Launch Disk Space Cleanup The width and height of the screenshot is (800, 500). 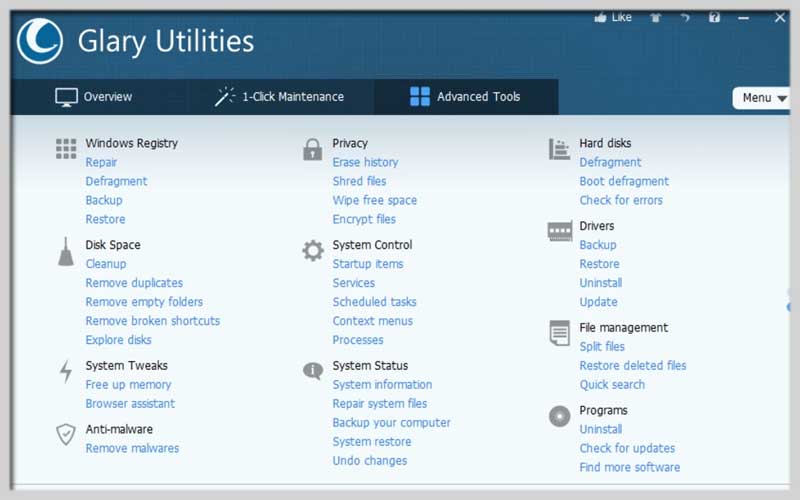[106, 264]
